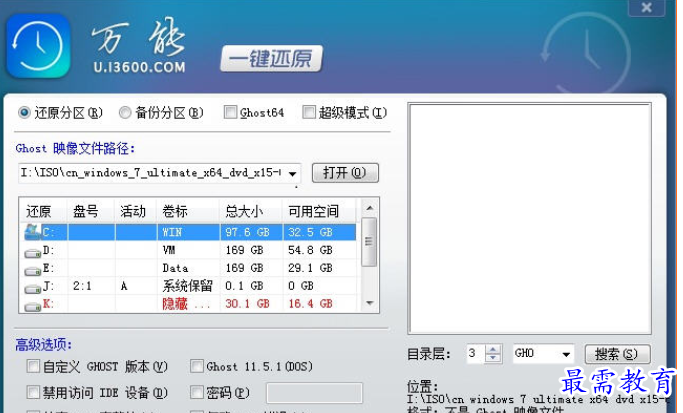This screenshot has width=683, height=413.
Task: Select the 隐藏 volume label cell
Action: [188, 304]
